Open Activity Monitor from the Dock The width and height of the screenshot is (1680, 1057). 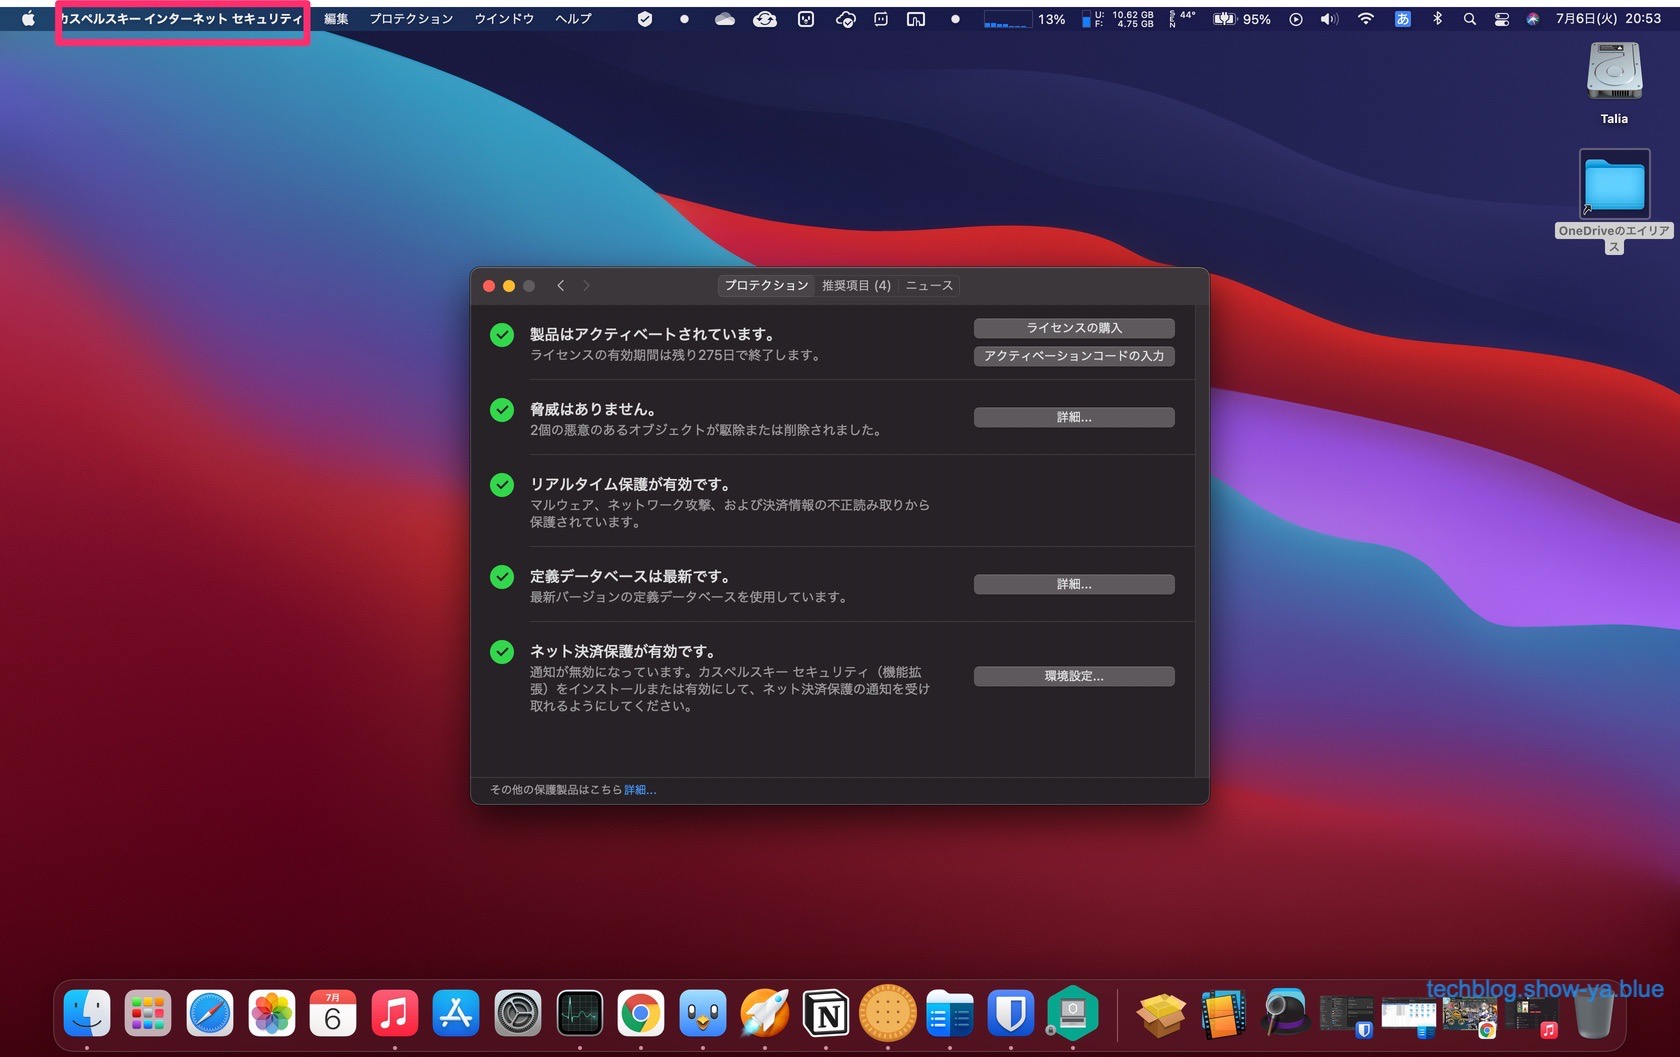pyautogui.click(x=580, y=1015)
